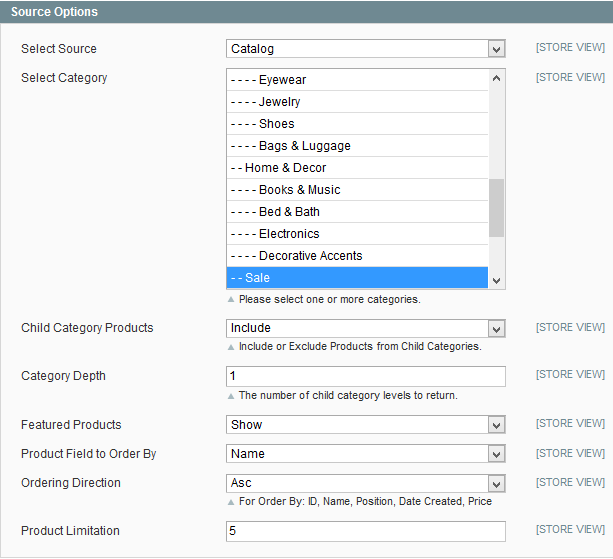Pick the Decorative Accents category
The width and height of the screenshot is (613, 559).
pyautogui.click(x=357, y=256)
